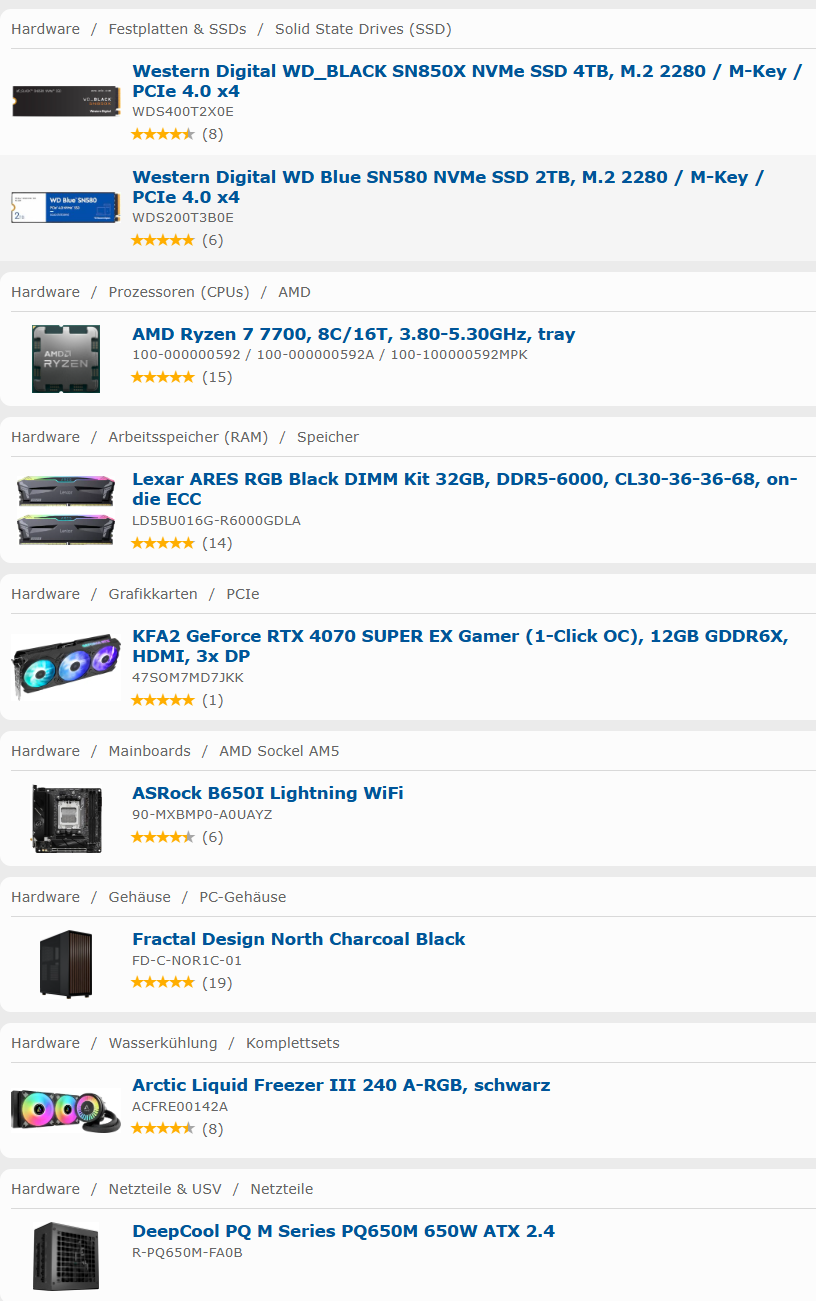Click the WD_BLACK SN850X SSD thumbnail
Image resolution: width=816 pixels, height=1301 pixels.
pos(66,101)
